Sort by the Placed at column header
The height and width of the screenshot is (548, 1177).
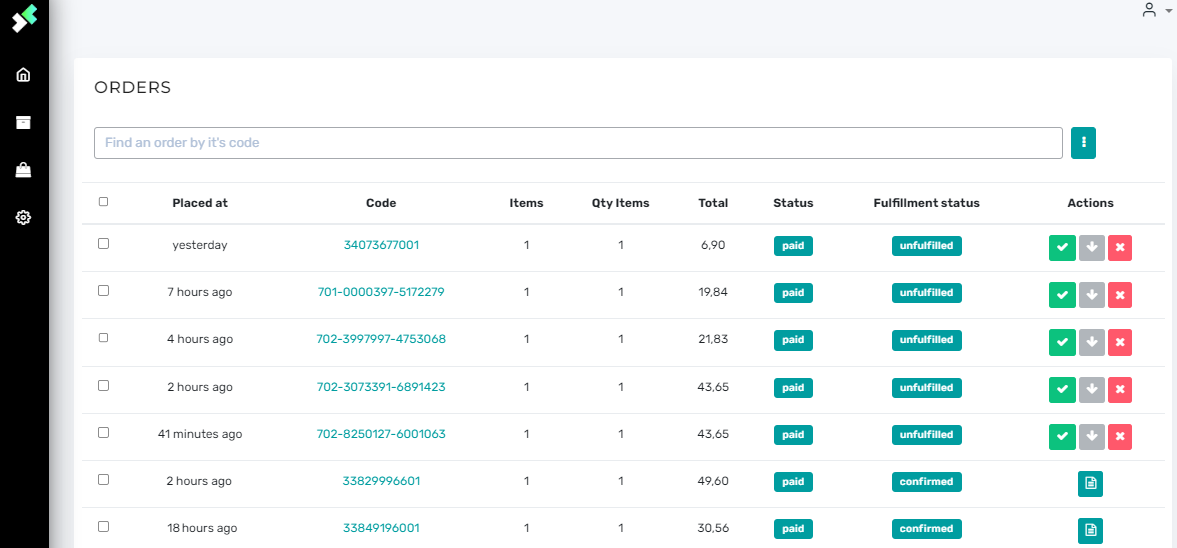coord(200,203)
